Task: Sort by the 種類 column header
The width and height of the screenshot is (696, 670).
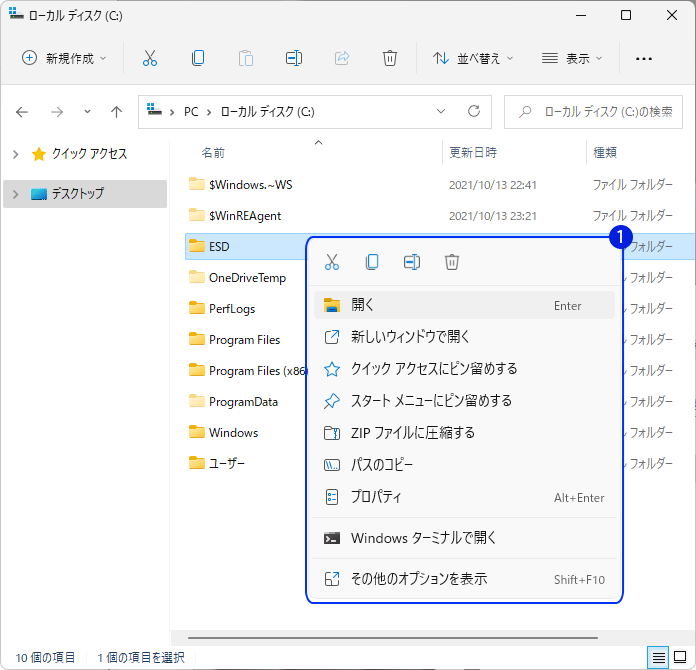Action: [x=605, y=153]
